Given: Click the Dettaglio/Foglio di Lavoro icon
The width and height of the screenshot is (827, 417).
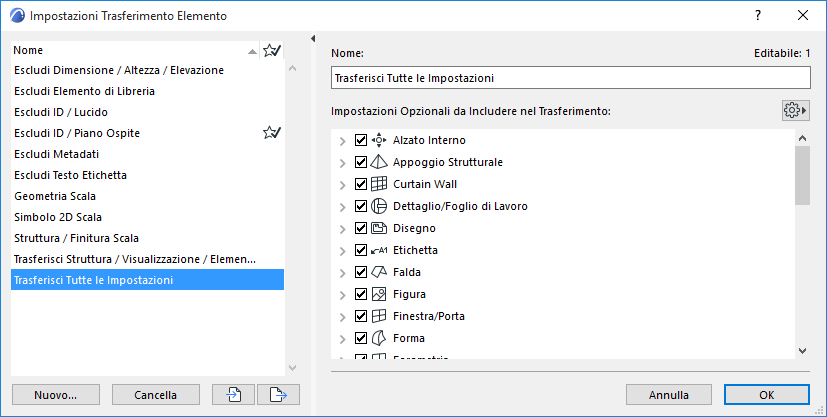Looking at the screenshot, I should [379, 206].
